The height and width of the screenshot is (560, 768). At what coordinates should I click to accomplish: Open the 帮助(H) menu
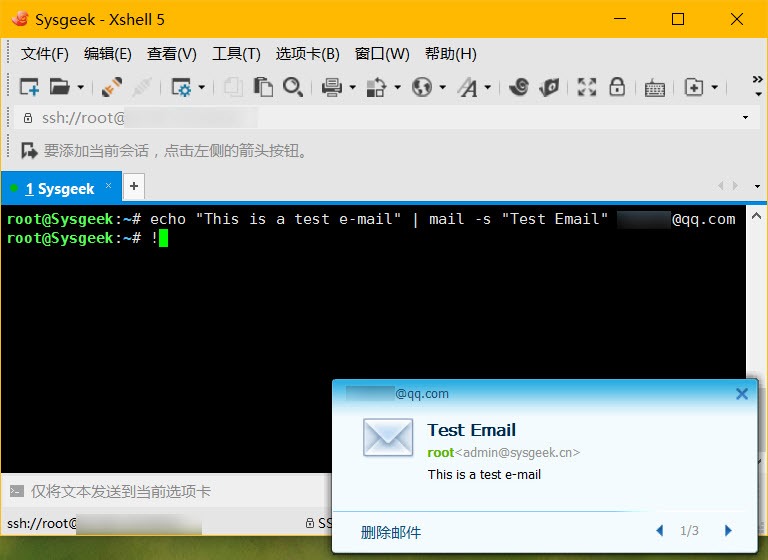(451, 53)
